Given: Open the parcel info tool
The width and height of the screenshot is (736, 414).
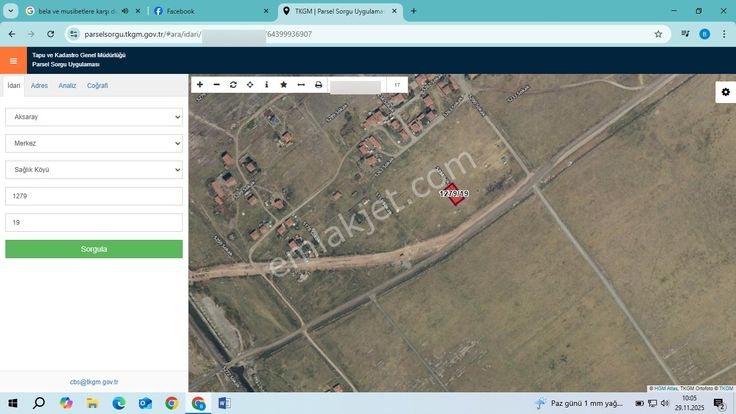Looking at the screenshot, I should [x=267, y=84].
